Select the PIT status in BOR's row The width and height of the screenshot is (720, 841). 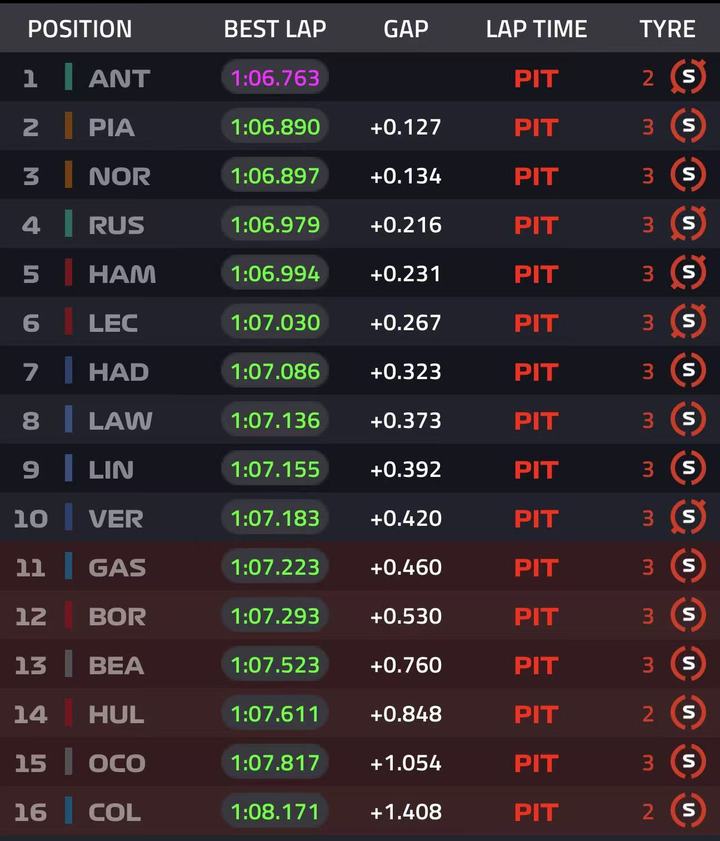pyautogui.click(x=536, y=617)
